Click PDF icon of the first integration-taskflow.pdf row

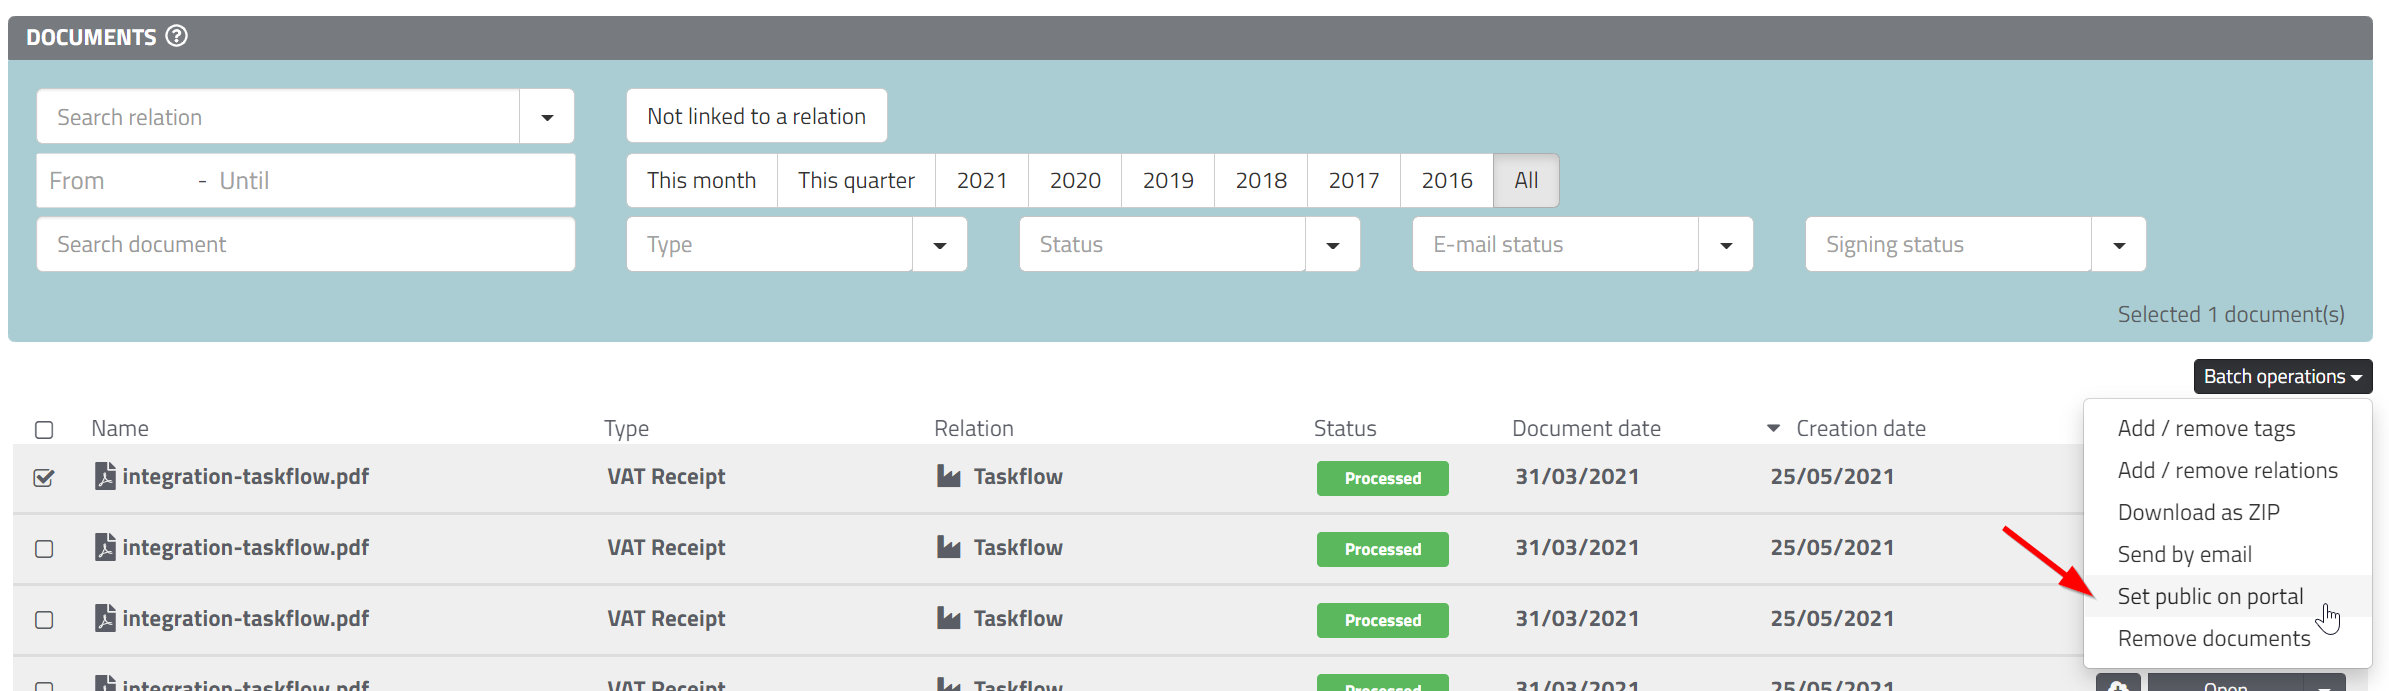105,477
